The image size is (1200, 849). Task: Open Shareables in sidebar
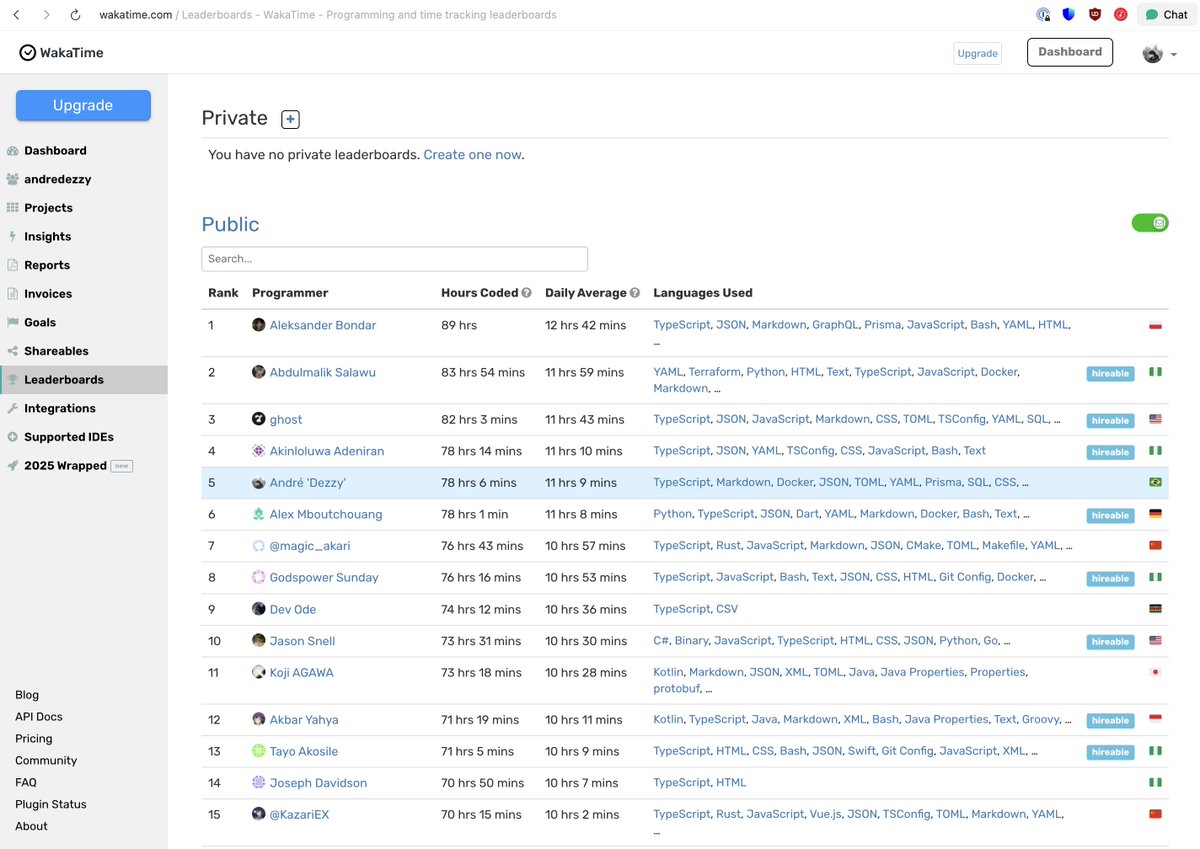click(x=56, y=351)
